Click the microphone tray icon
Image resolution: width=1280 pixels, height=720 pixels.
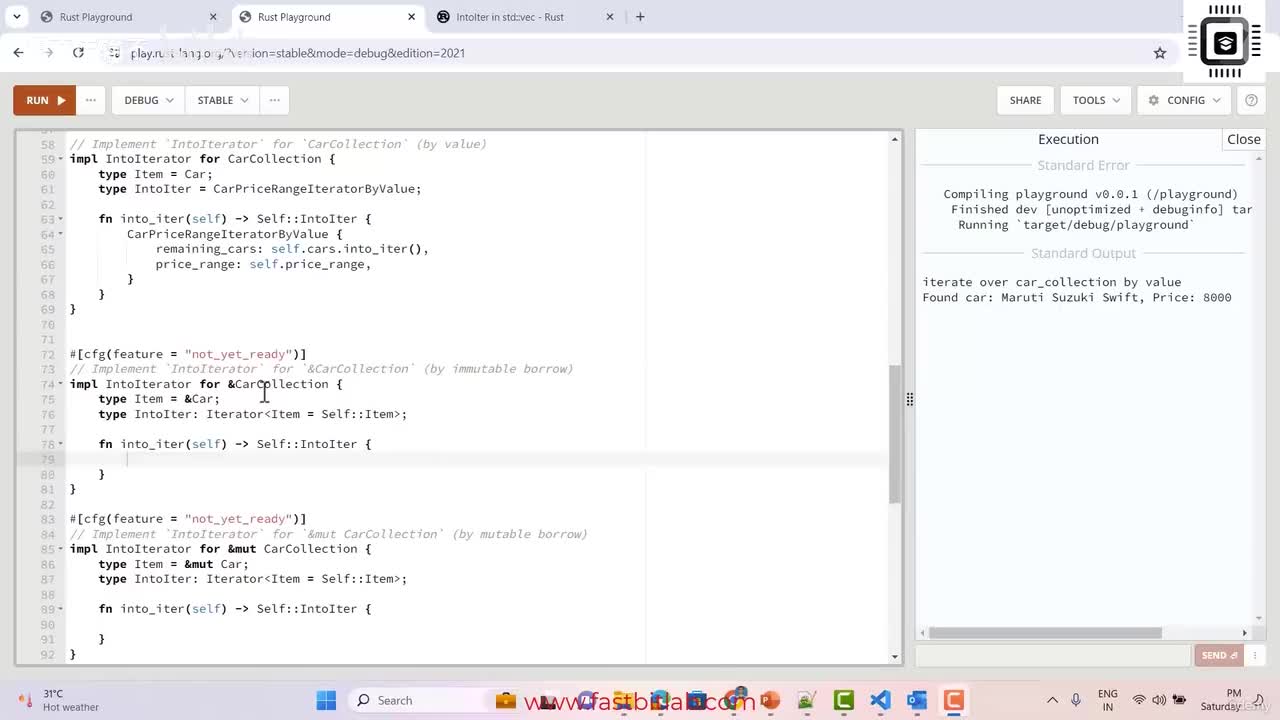pyautogui.click(x=1076, y=700)
